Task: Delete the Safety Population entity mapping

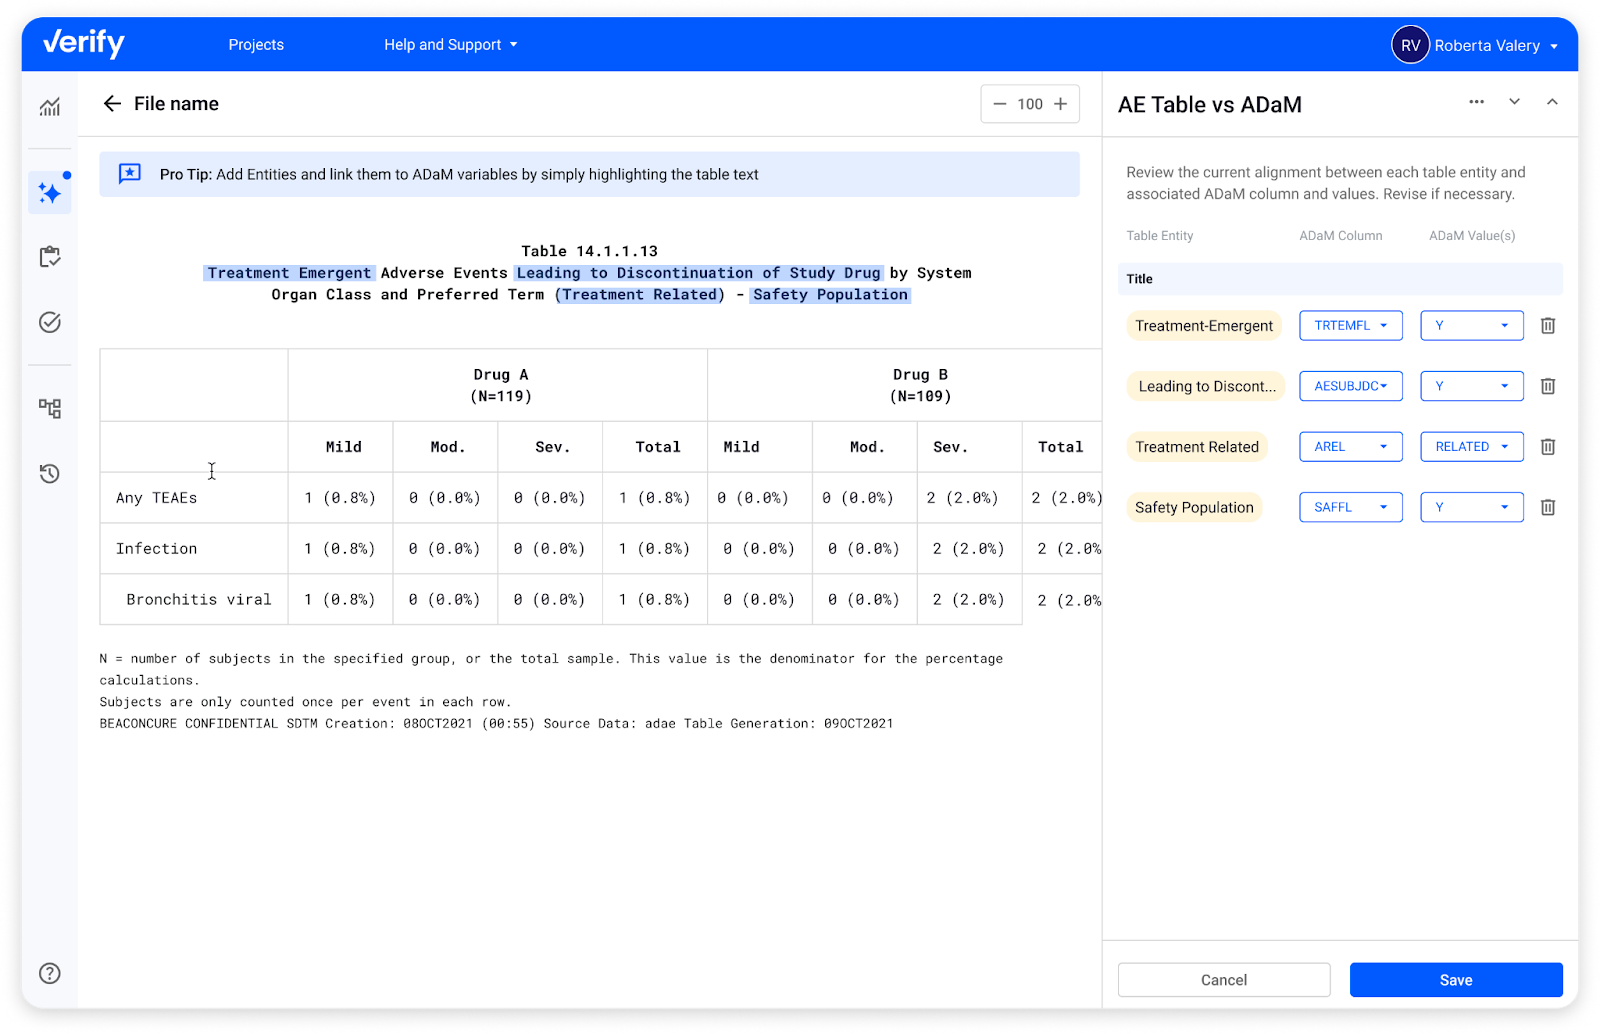Action: [x=1547, y=507]
